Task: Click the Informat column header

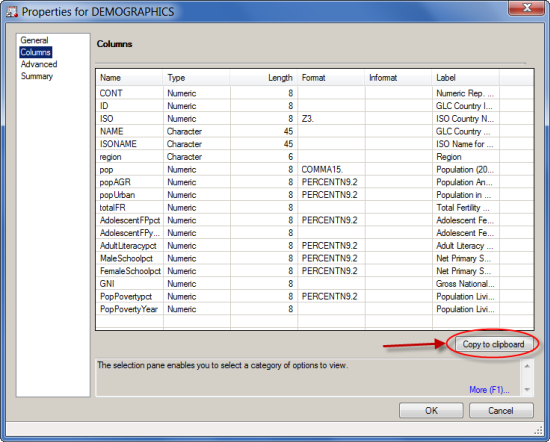Action: click(x=398, y=78)
